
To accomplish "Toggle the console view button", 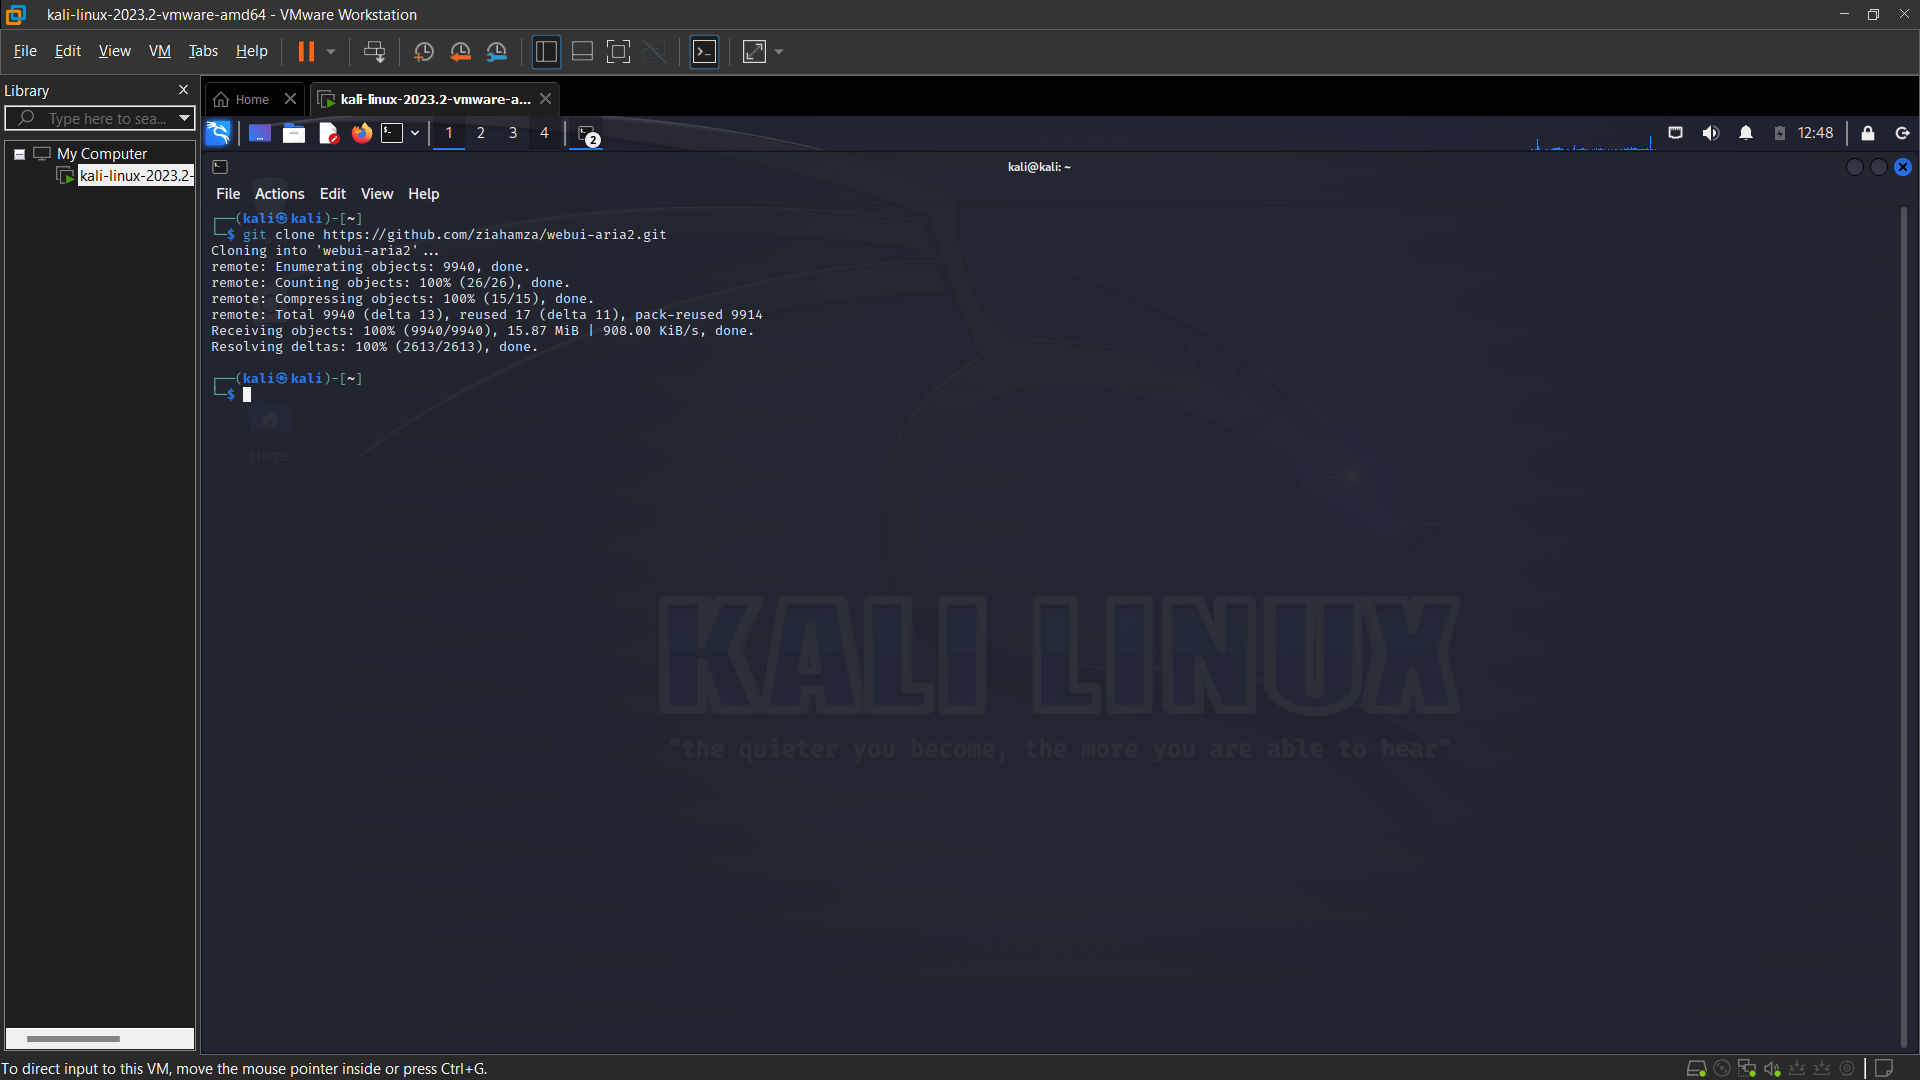I will click(x=704, y=51).
